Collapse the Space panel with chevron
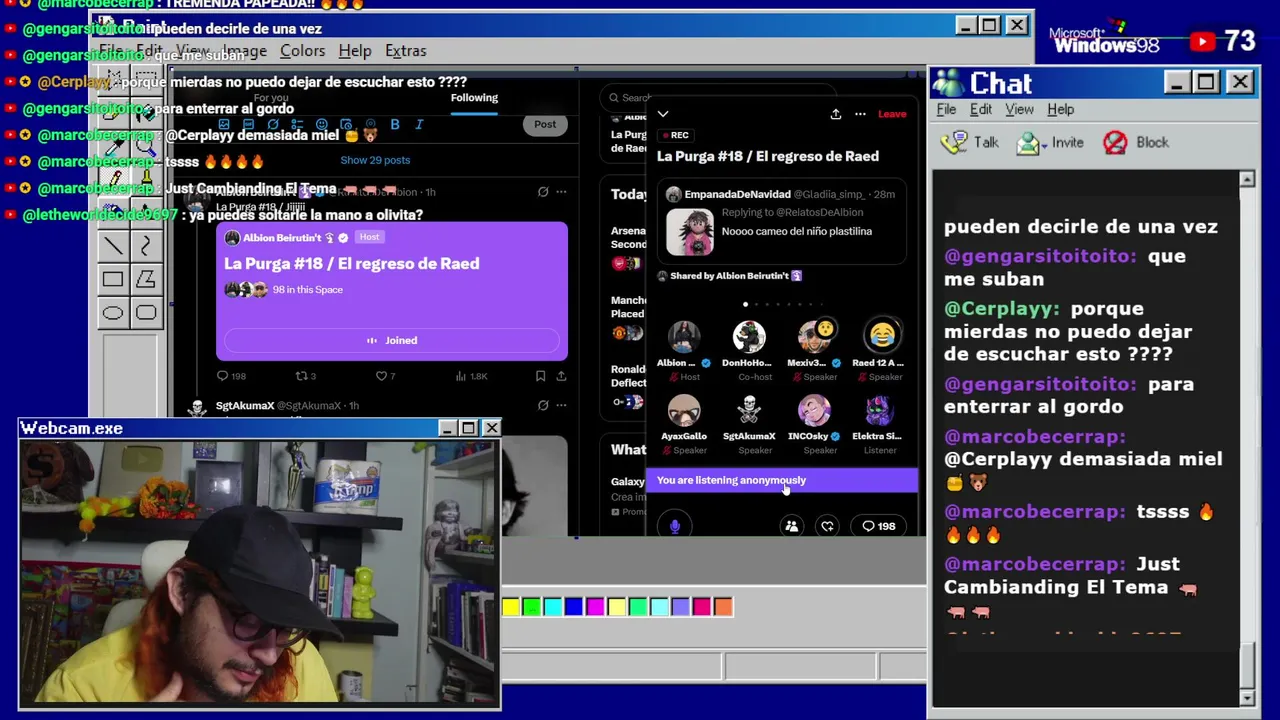 click(663, 114)
